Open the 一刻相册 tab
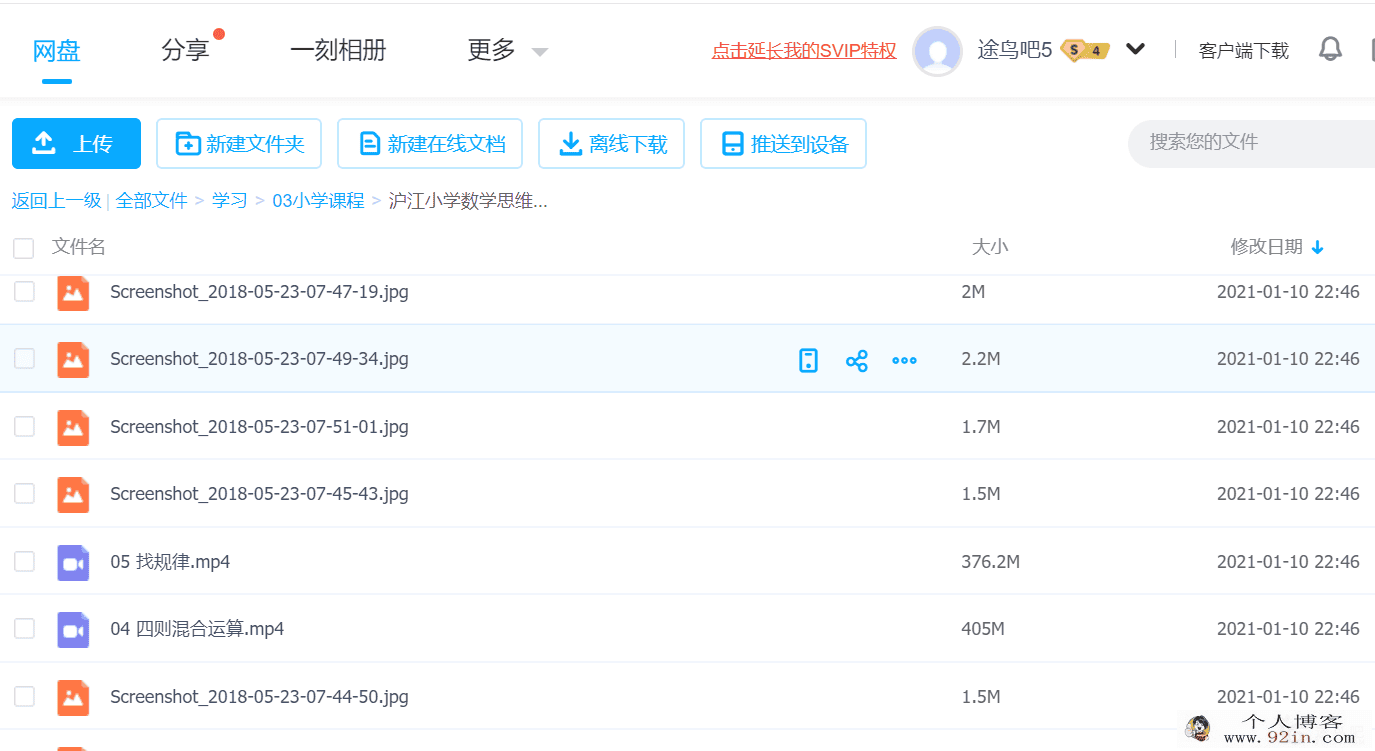The height and width of the screenshot is (751, 1375). click(338, 50)
